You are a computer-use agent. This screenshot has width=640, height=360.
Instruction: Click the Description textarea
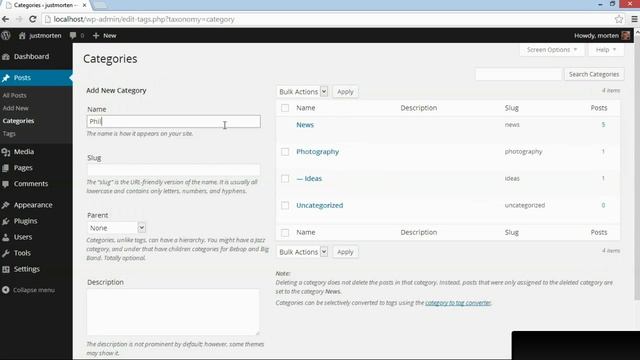point(173,312)
